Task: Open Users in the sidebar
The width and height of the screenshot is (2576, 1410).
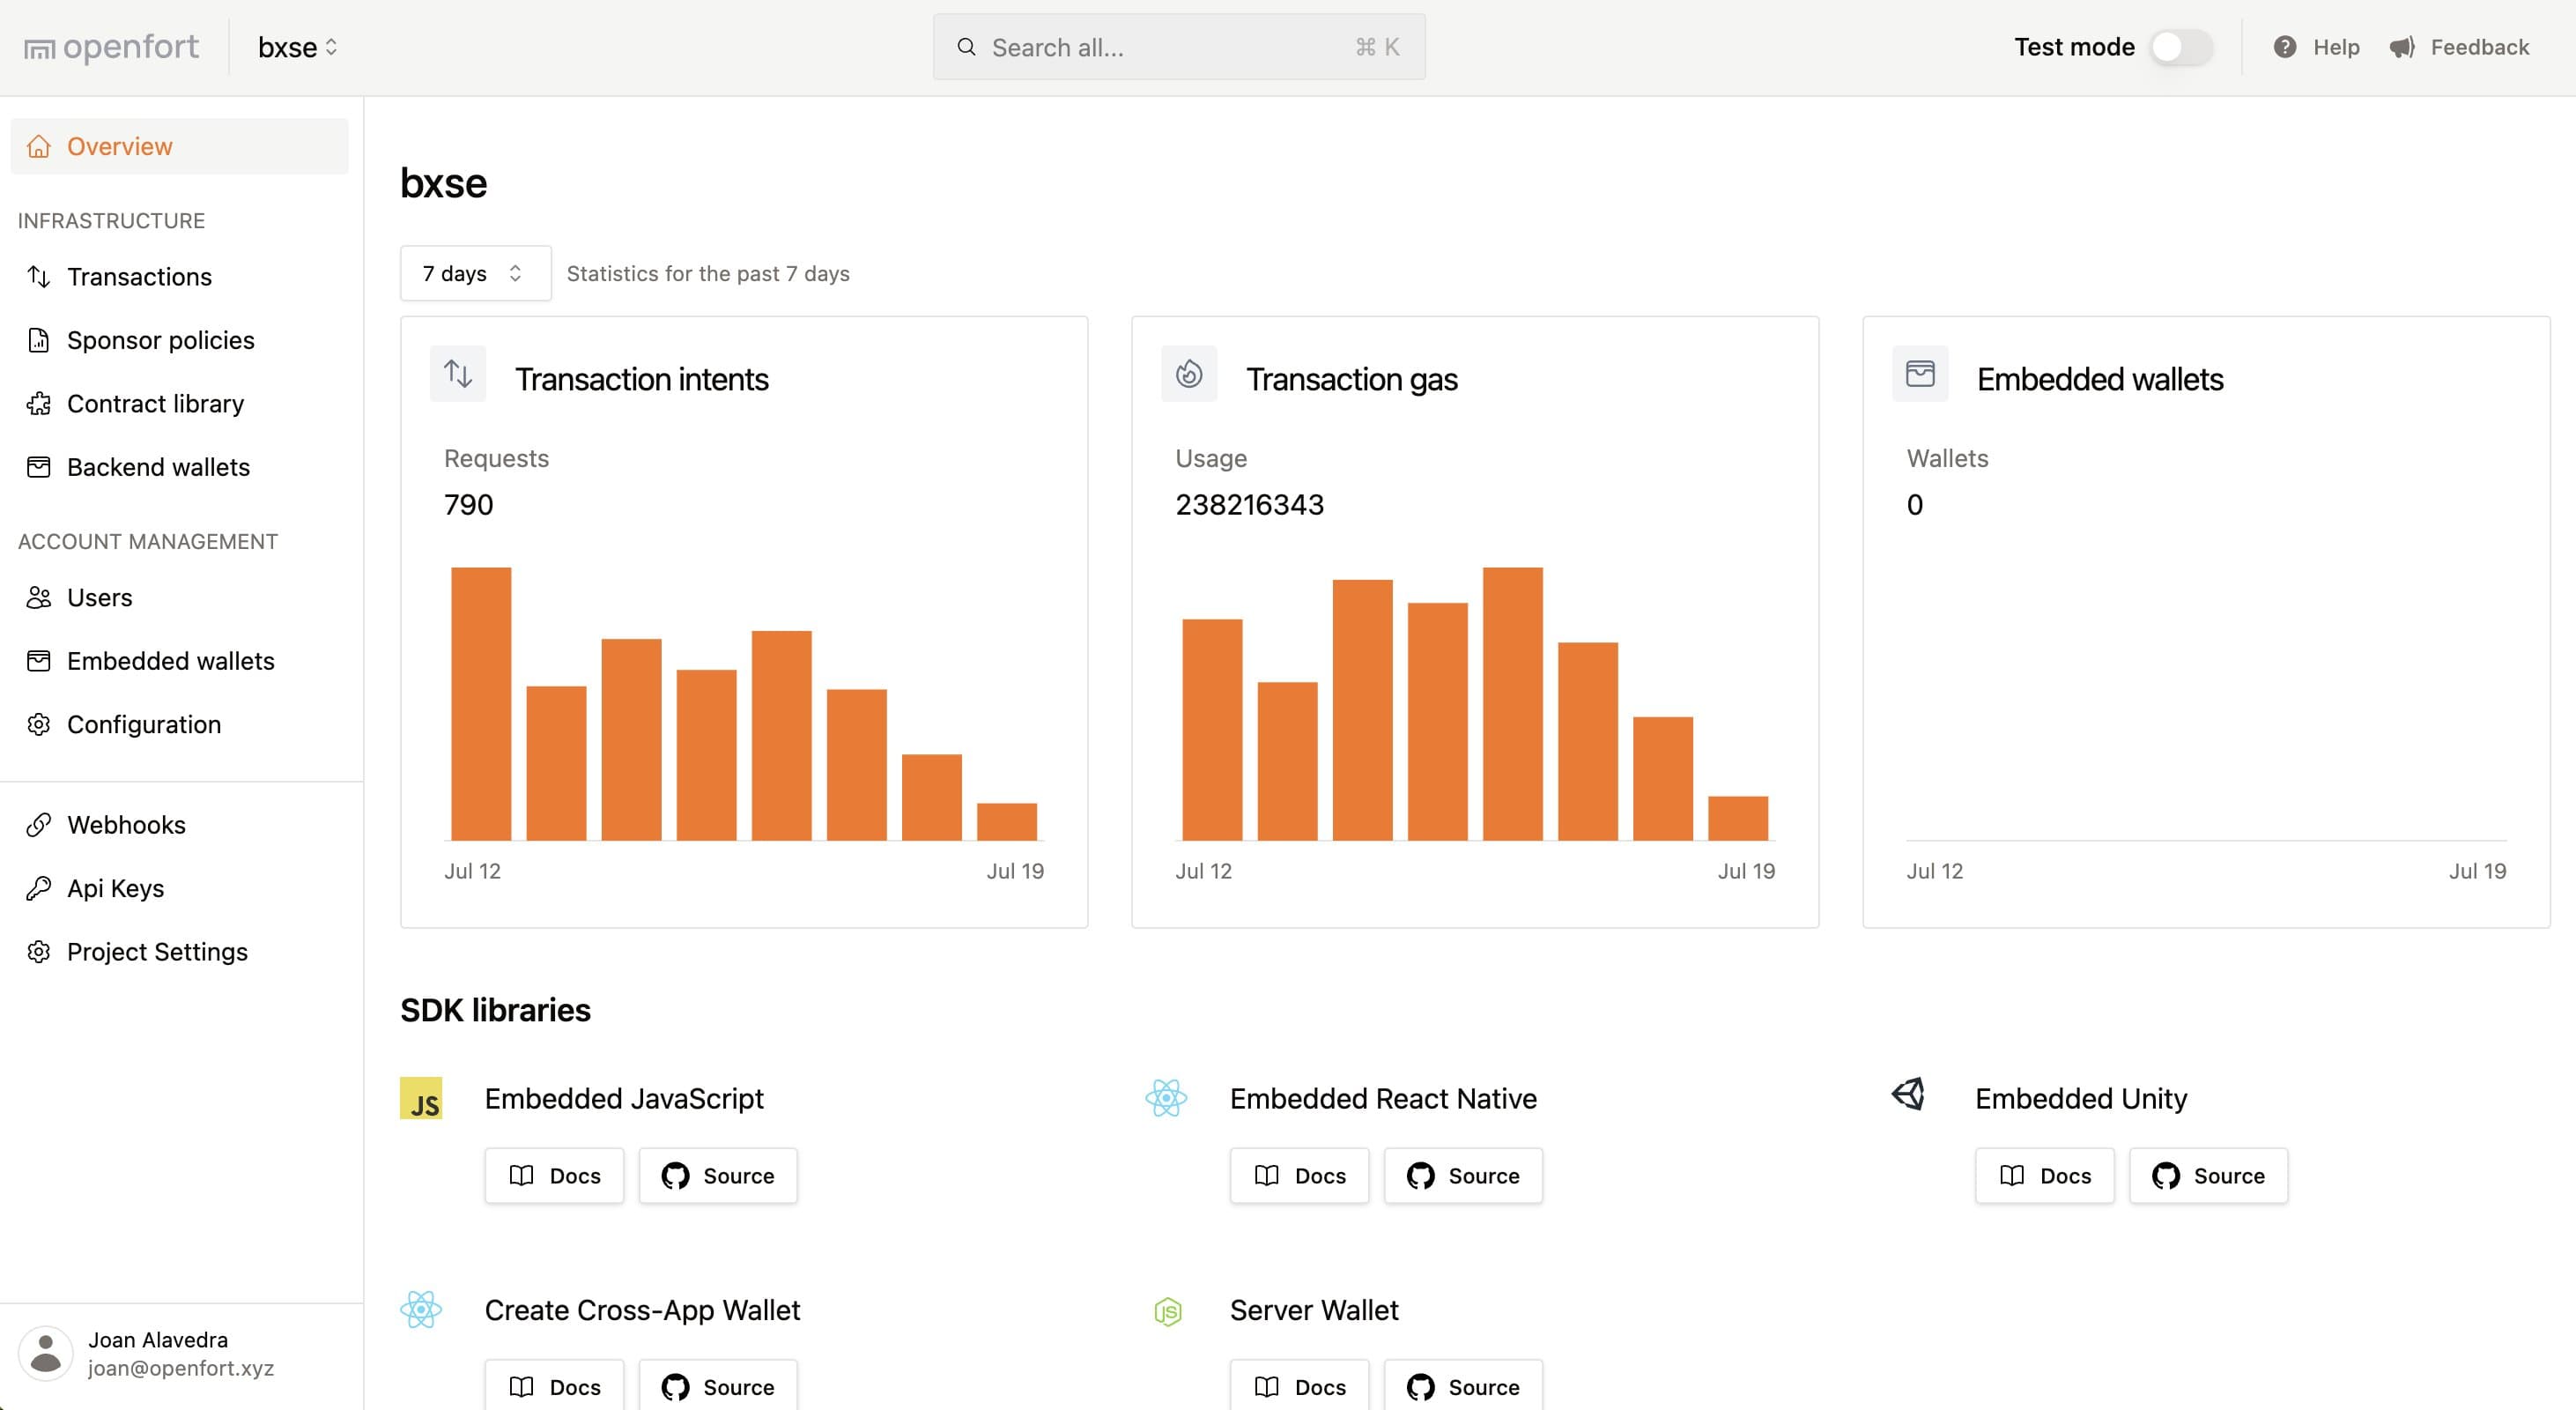Action: (180, 597)
